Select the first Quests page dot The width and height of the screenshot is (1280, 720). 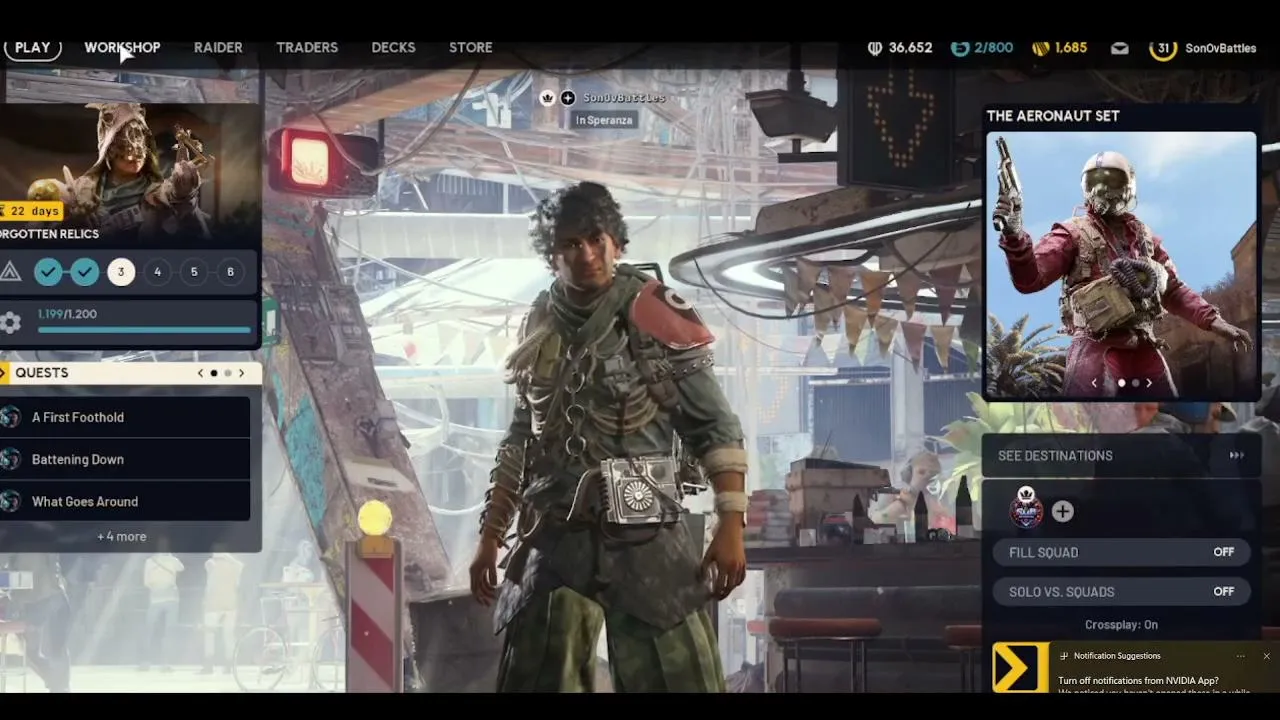[x=214, y=373]
